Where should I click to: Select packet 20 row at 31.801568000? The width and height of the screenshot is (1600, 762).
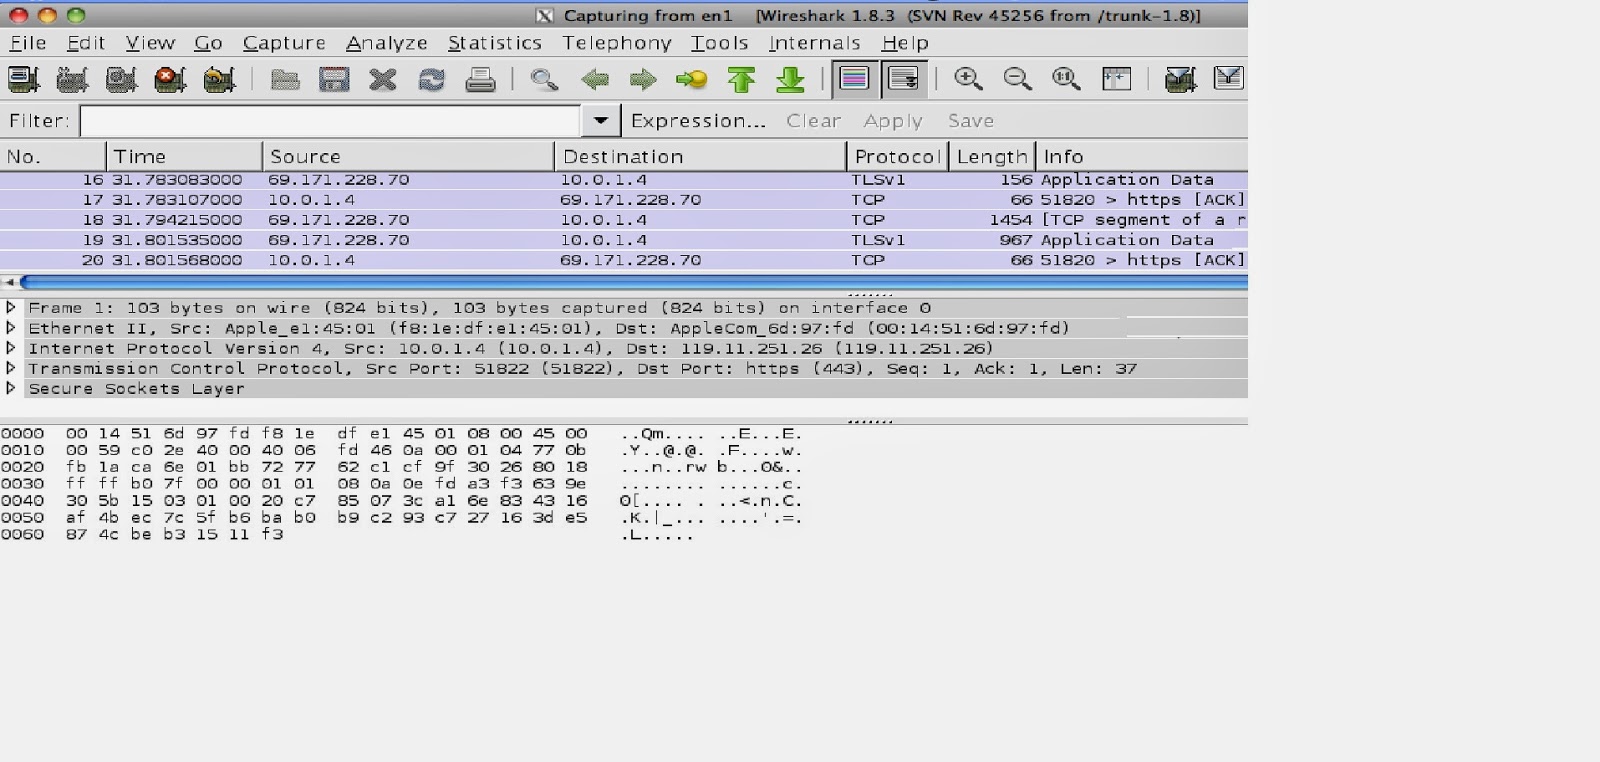pyautogui.click(x=624, y=260)
